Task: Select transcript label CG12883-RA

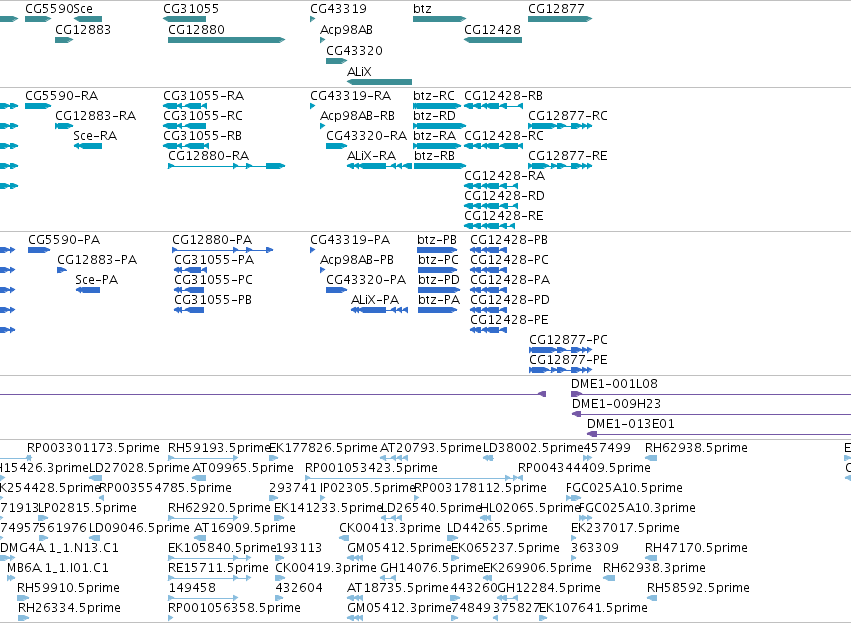Action: point(96,116)
